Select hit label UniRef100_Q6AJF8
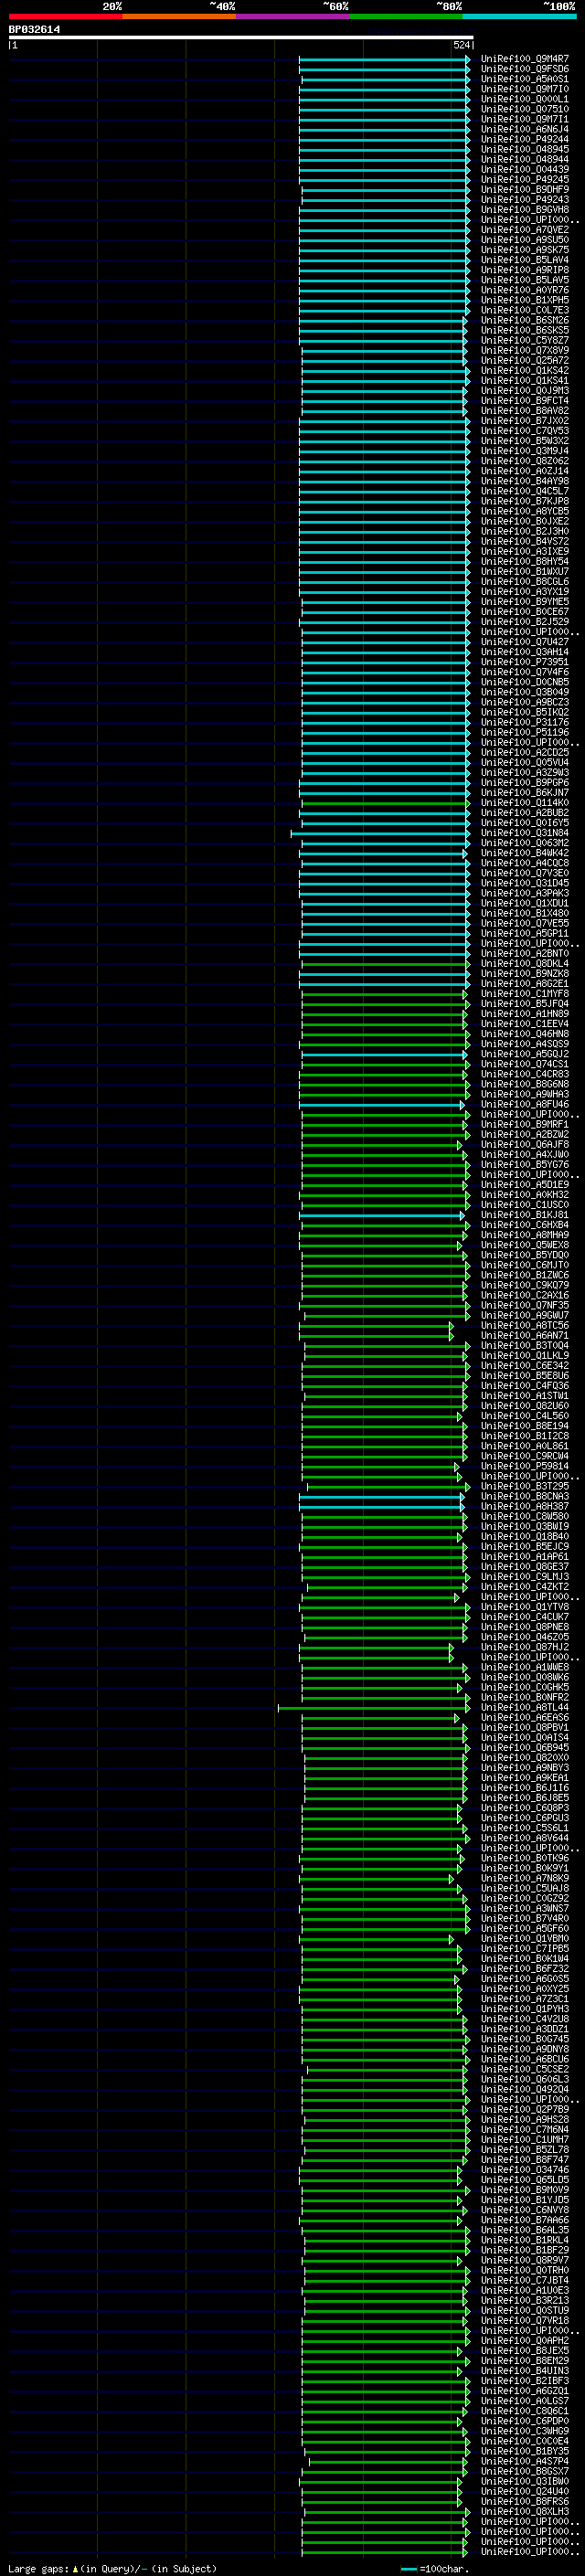This screenshot has width=585, height=2576. tap(525, 1145)
